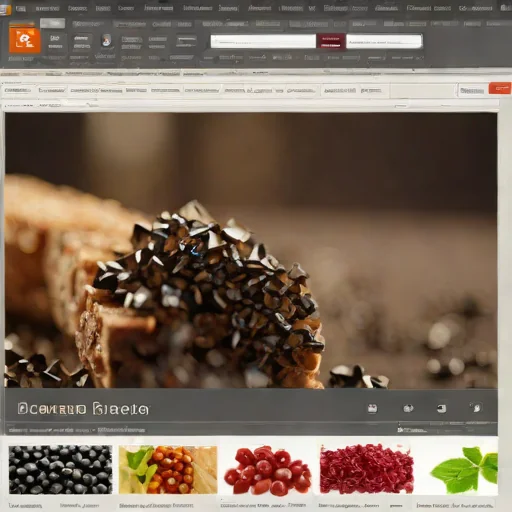Click the small orange icon in the top-left window corner
Viewport: 512px width, 512px height.
[x=5, y=10]
